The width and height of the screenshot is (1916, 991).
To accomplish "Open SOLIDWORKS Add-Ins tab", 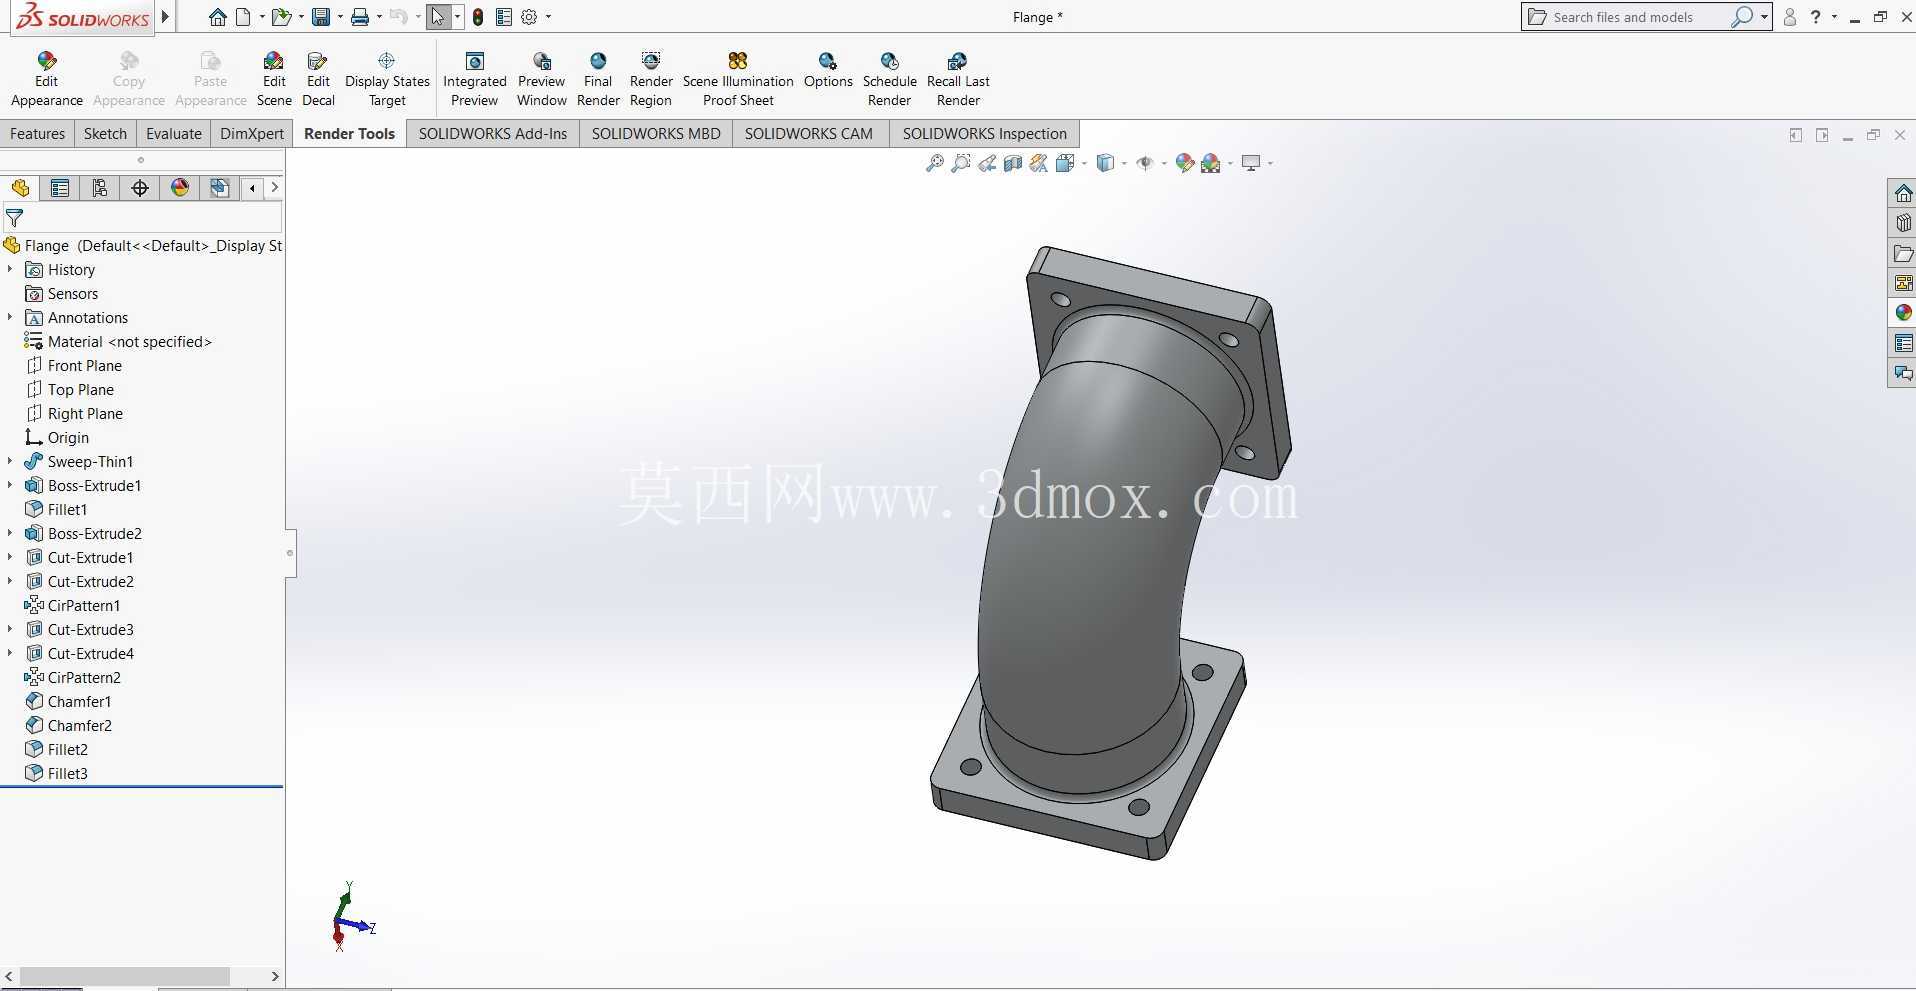I will pos(492,133).
